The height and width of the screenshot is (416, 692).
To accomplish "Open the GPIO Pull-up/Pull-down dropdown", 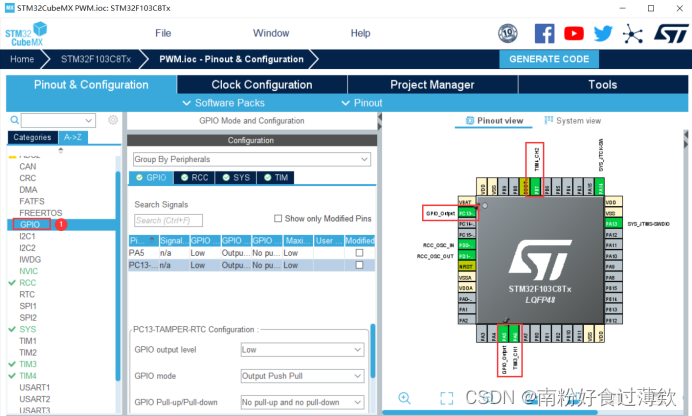I will point(302,402).
